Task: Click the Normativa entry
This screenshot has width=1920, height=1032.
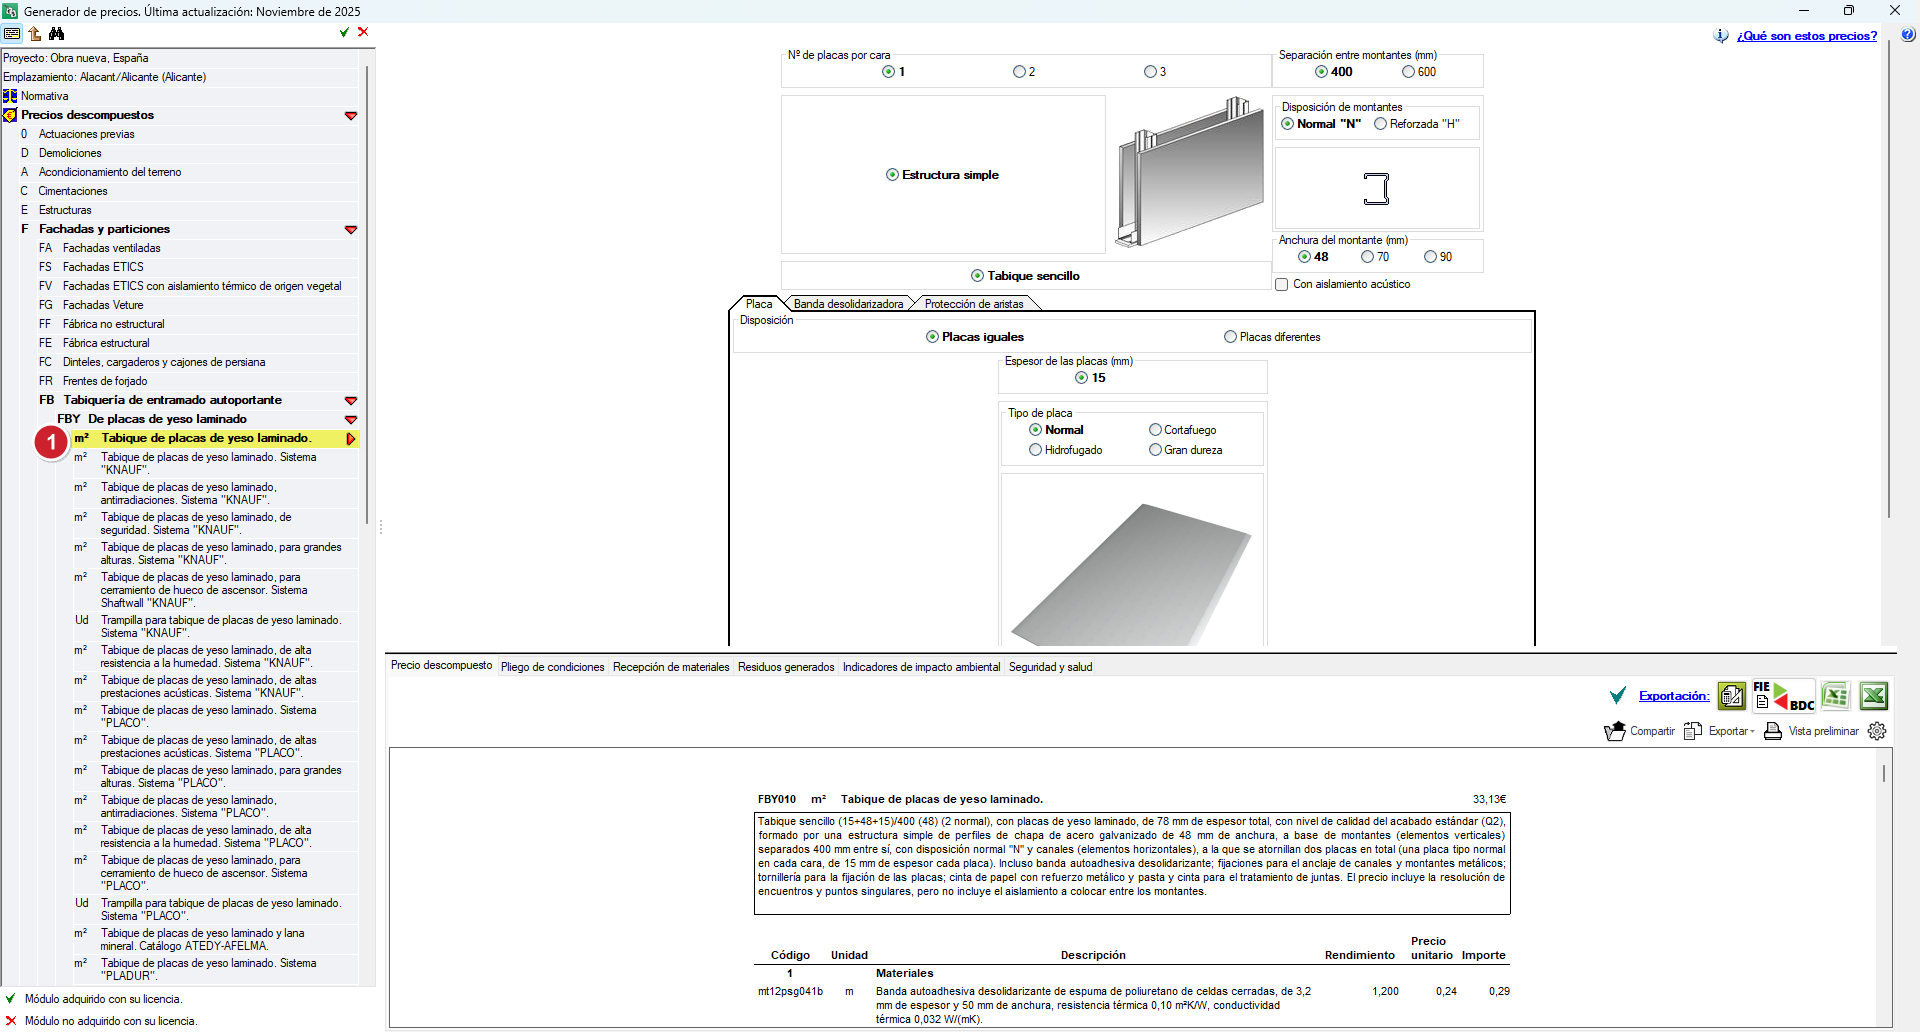Action: tap(45, 96)
